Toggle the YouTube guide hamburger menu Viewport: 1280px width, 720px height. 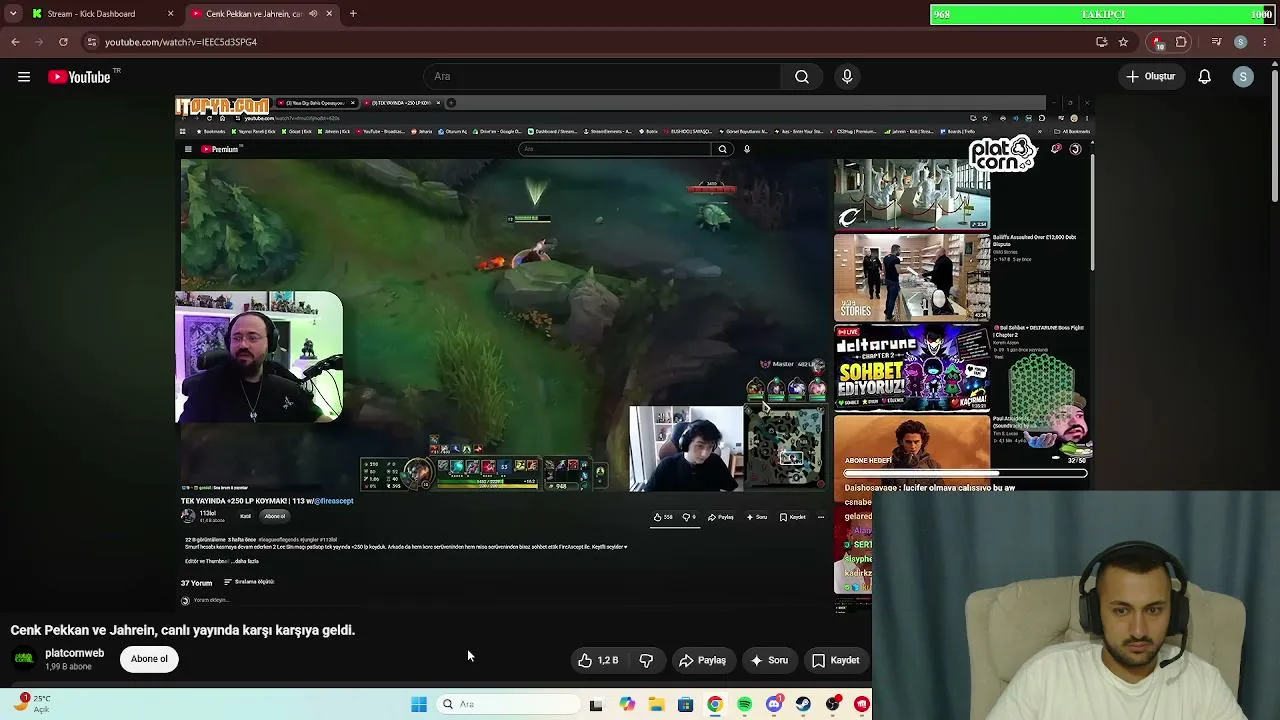[24, 77]
